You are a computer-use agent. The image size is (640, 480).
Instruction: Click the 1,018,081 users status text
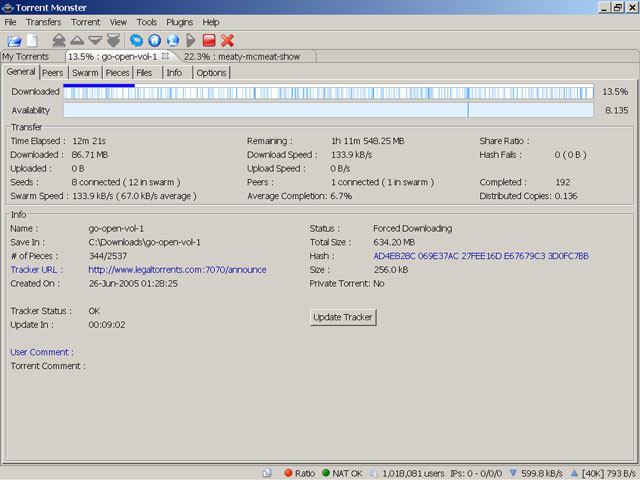413,473
